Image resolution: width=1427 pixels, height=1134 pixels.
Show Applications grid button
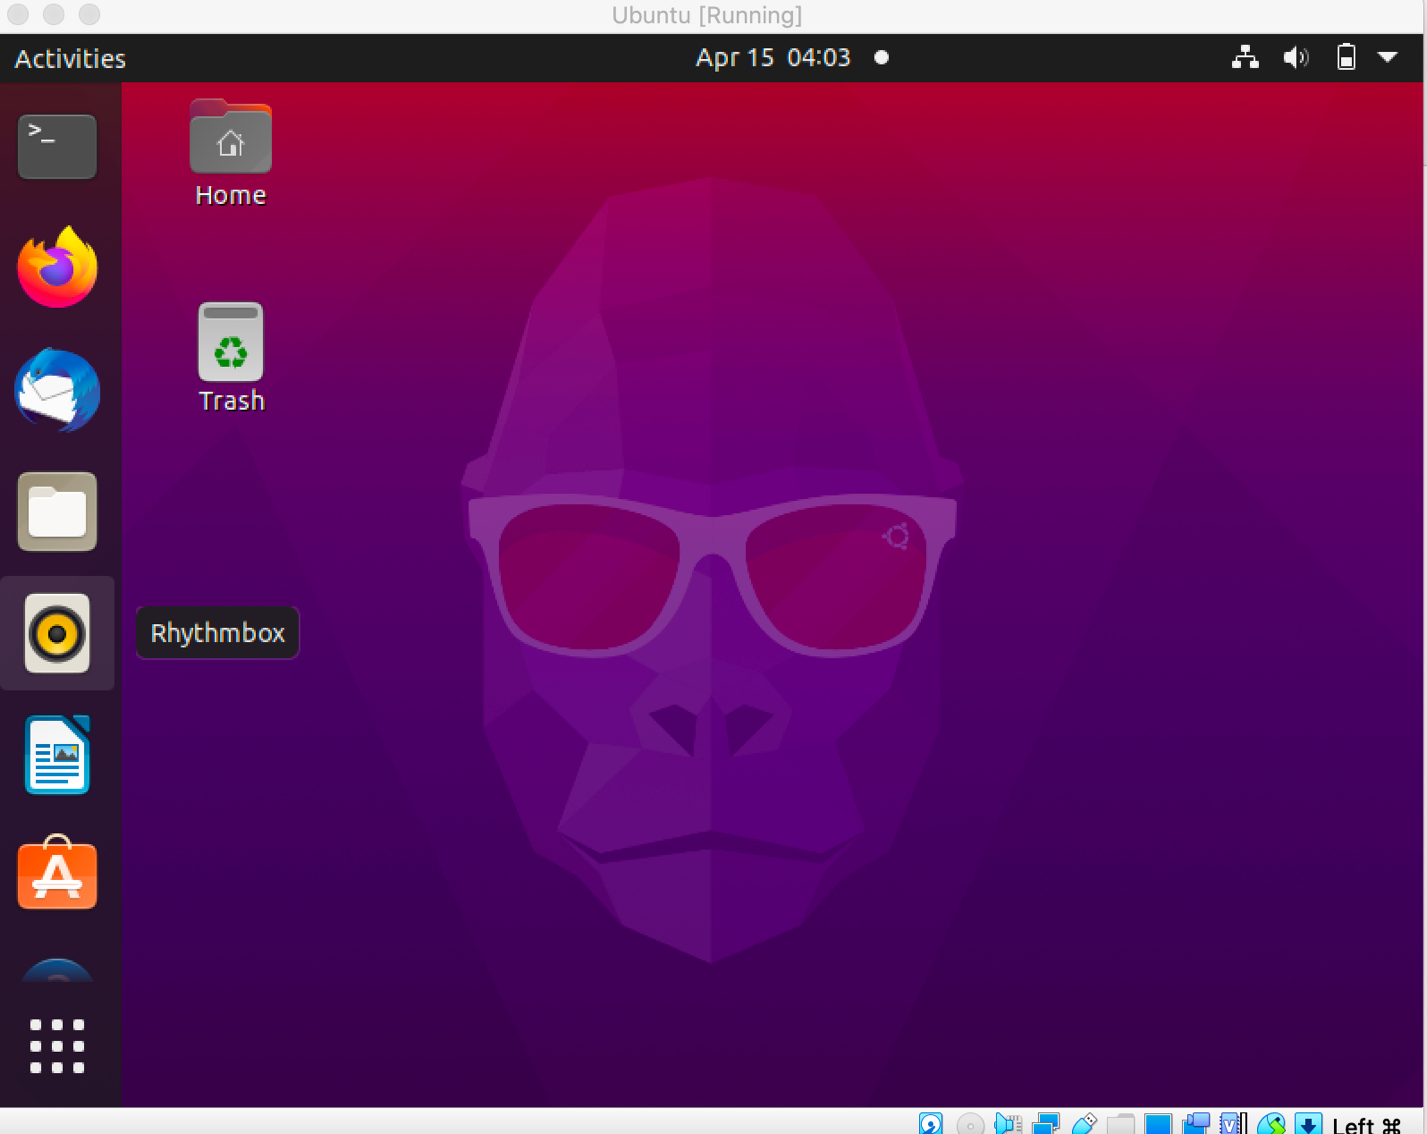click(x=57, y=1046)
